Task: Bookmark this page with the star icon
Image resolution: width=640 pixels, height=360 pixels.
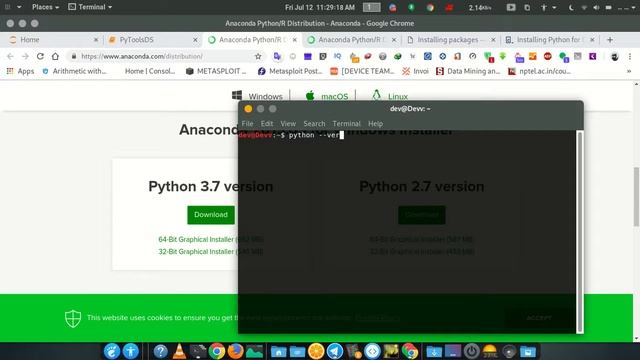Action: pyautogui.click(x=258, y=56)
